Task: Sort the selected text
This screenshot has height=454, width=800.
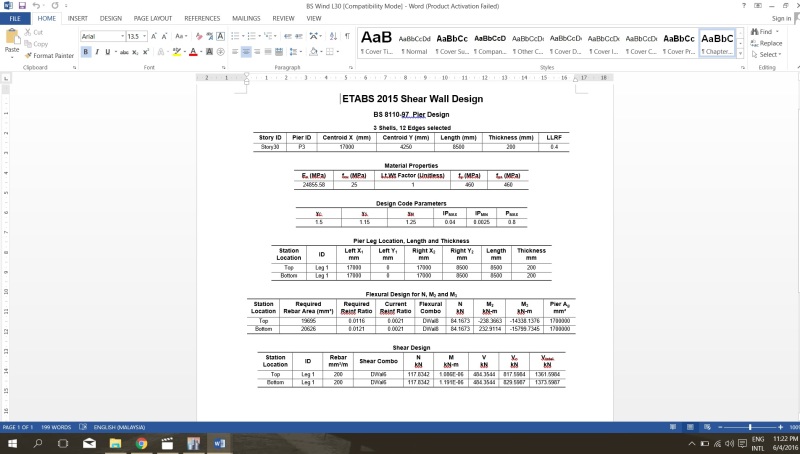Action: 333,36
